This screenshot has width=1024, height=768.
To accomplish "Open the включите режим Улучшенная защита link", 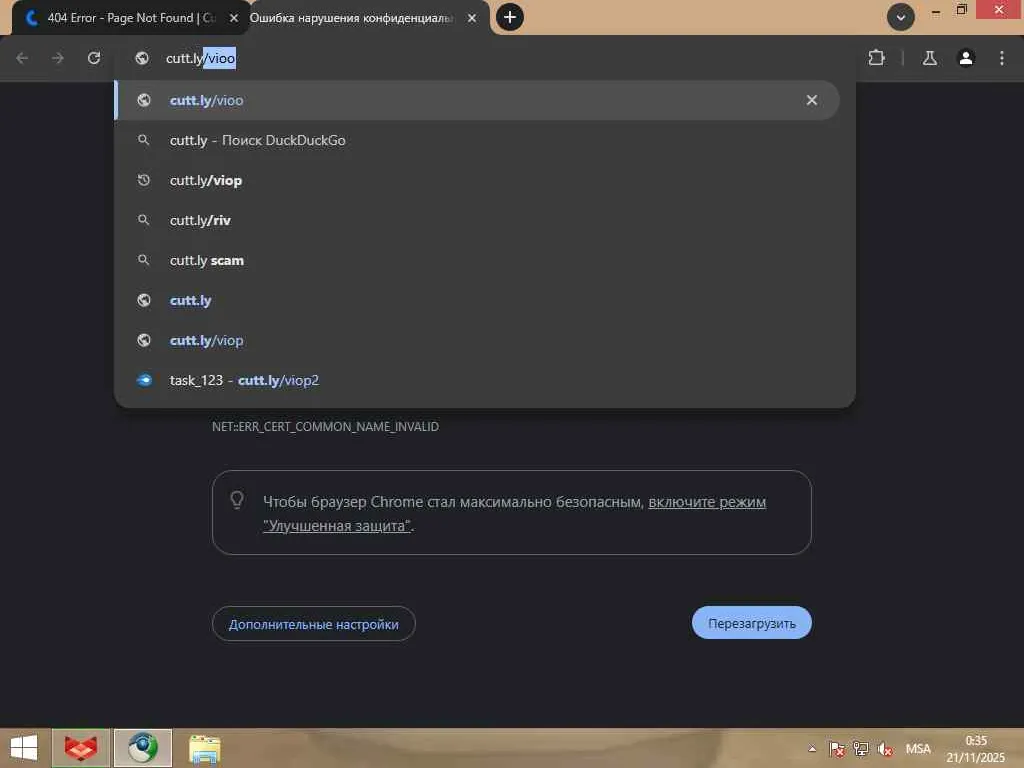I will [707, 502].
